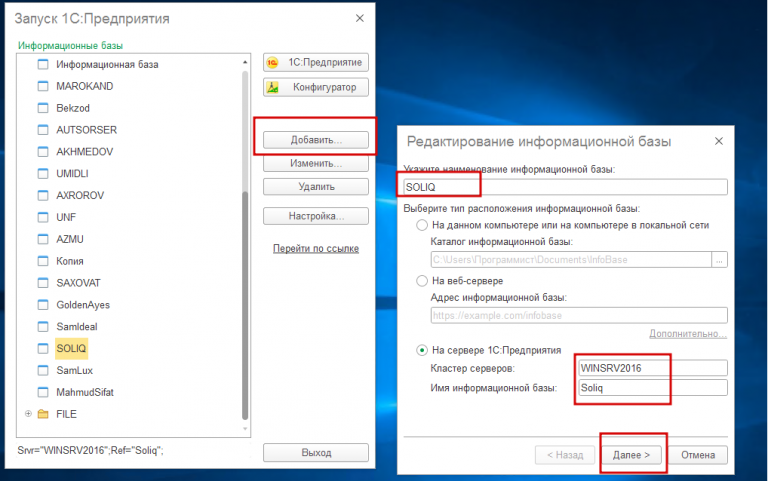Click the Далее button
This screenshot has height=481, width=768.
(631, 455)
